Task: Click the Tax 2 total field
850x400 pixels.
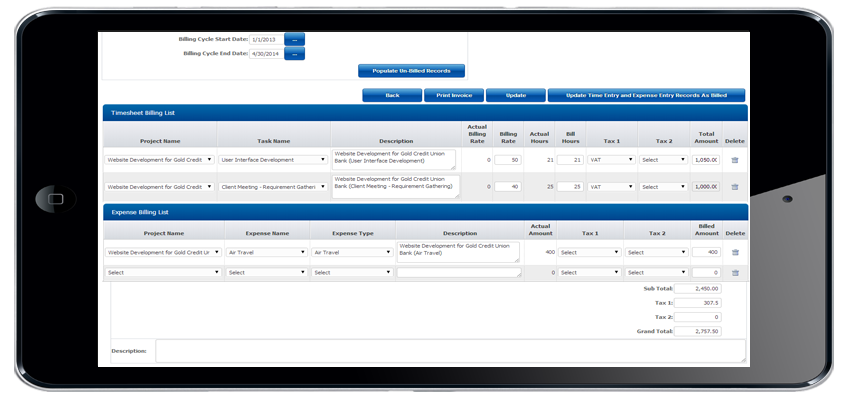Action: (698, 317)
